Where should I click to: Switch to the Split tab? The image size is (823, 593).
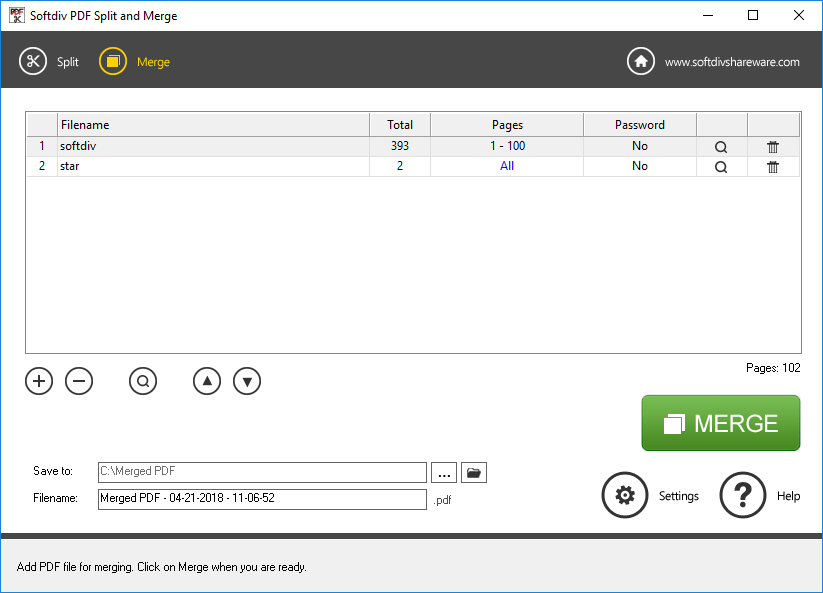click(x=50, y=62)
